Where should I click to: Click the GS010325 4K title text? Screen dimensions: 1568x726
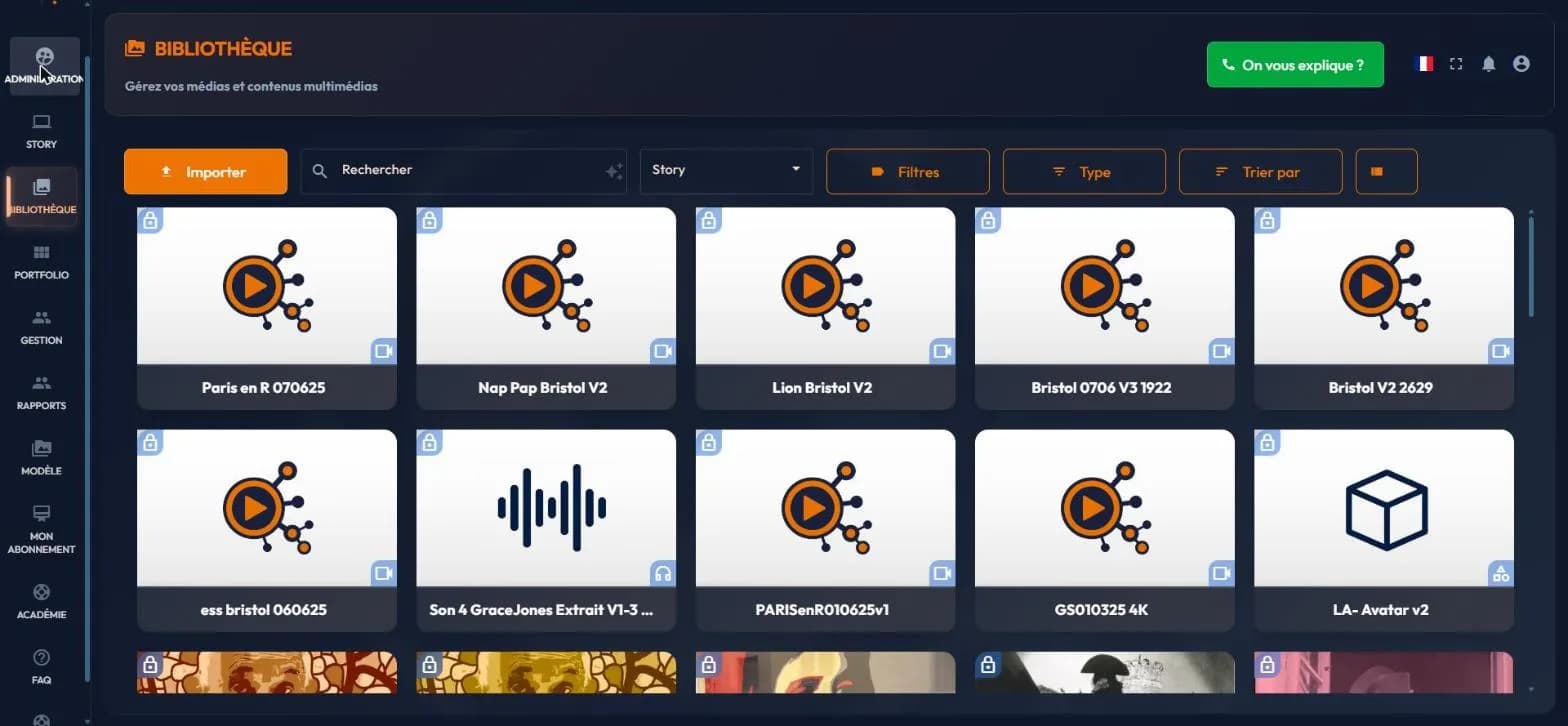coord(1101,609)
